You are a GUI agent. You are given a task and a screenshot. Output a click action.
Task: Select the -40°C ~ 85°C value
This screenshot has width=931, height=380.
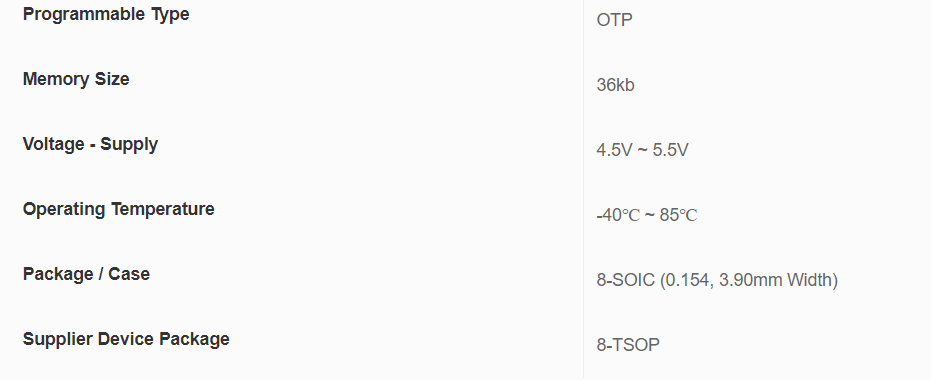647,215
